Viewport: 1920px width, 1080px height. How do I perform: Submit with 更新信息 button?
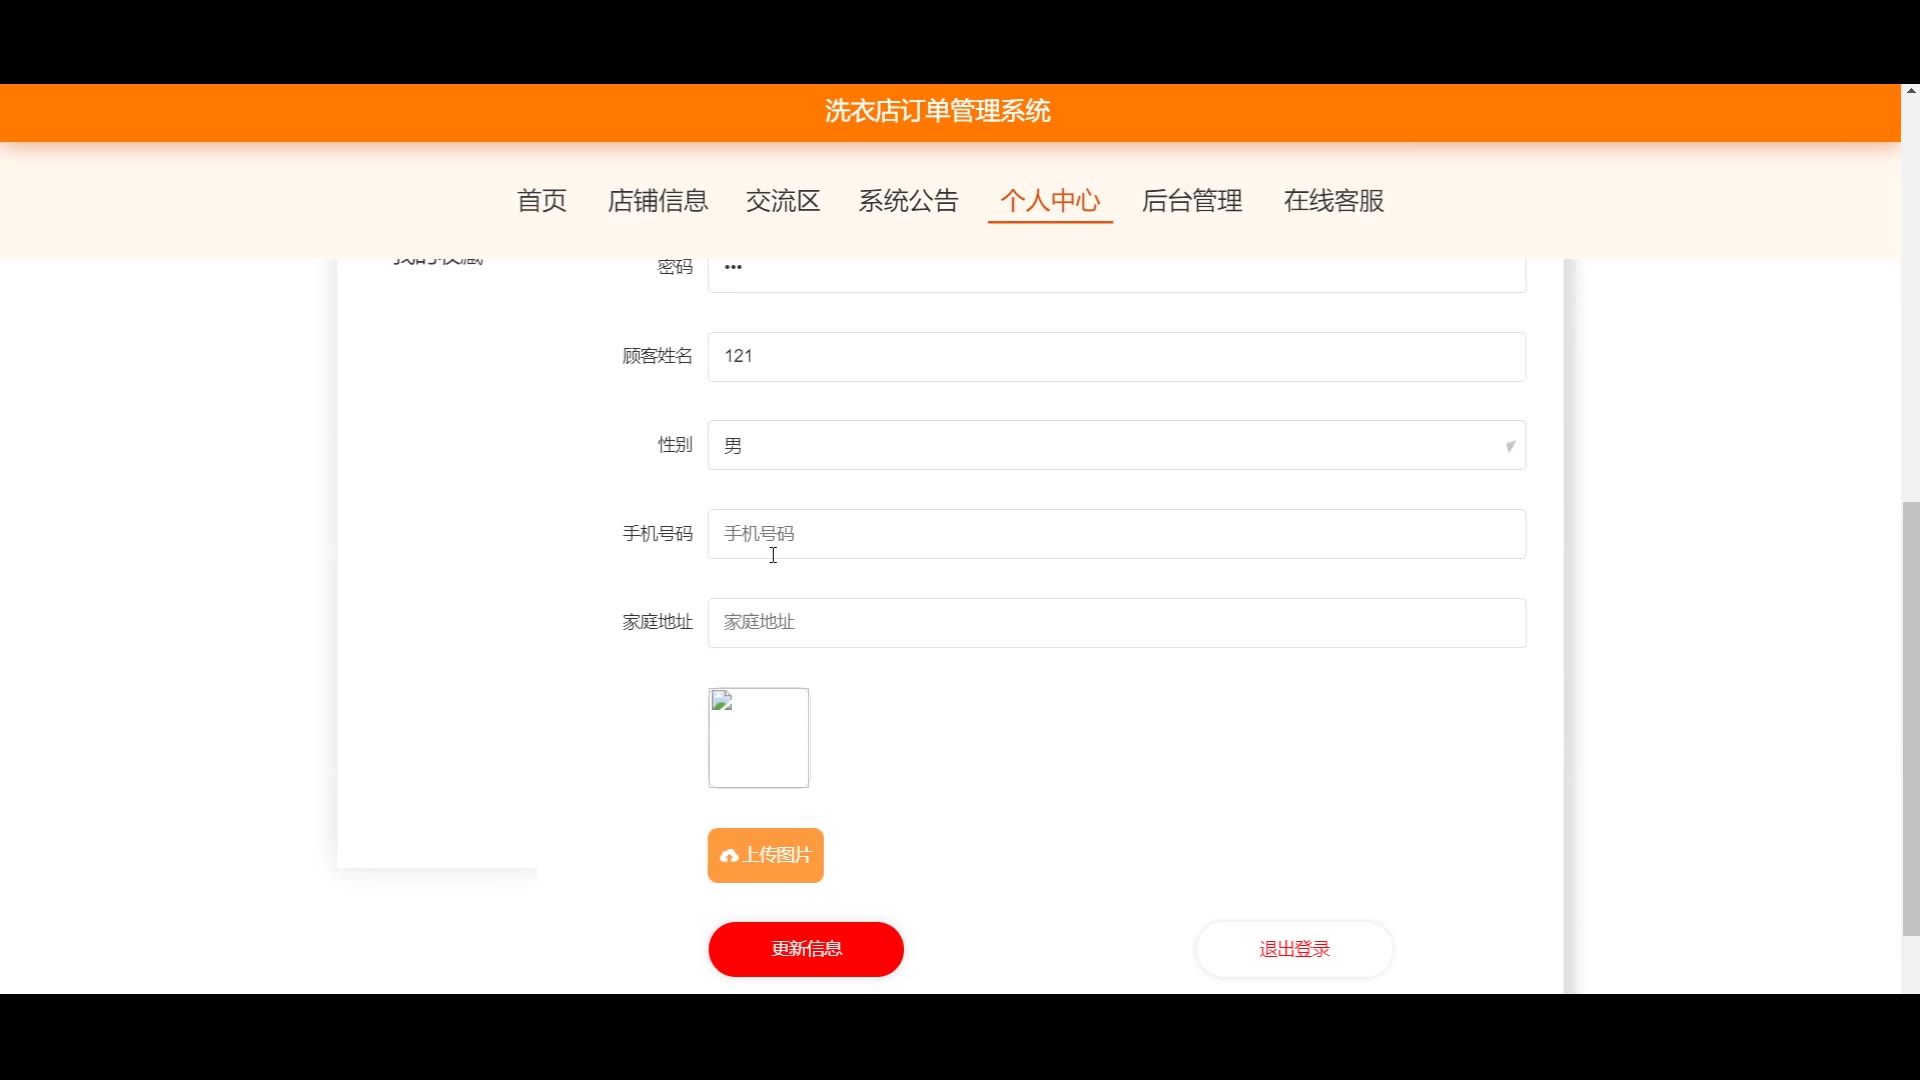tap(806, 949)
